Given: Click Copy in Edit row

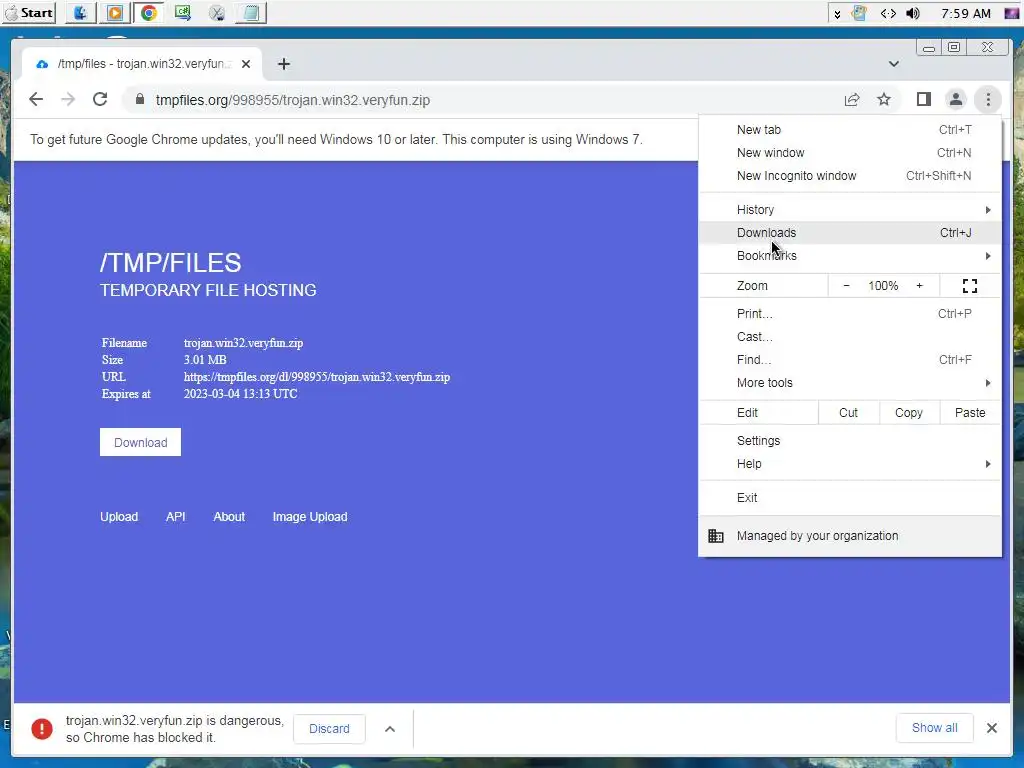Looking at the screenshot, I should coord(908,413).
